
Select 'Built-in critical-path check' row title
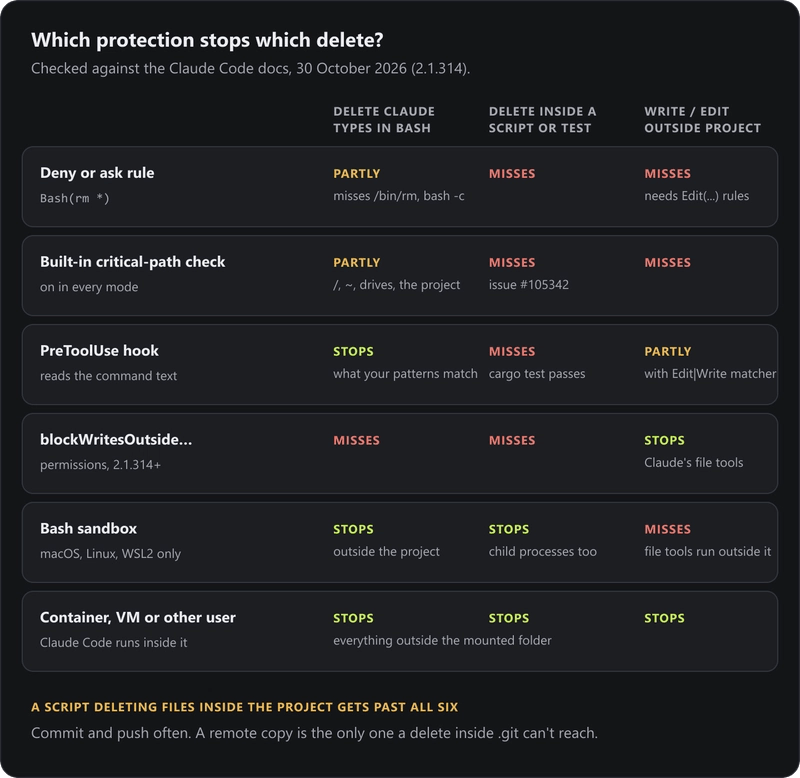pos(133,262)
